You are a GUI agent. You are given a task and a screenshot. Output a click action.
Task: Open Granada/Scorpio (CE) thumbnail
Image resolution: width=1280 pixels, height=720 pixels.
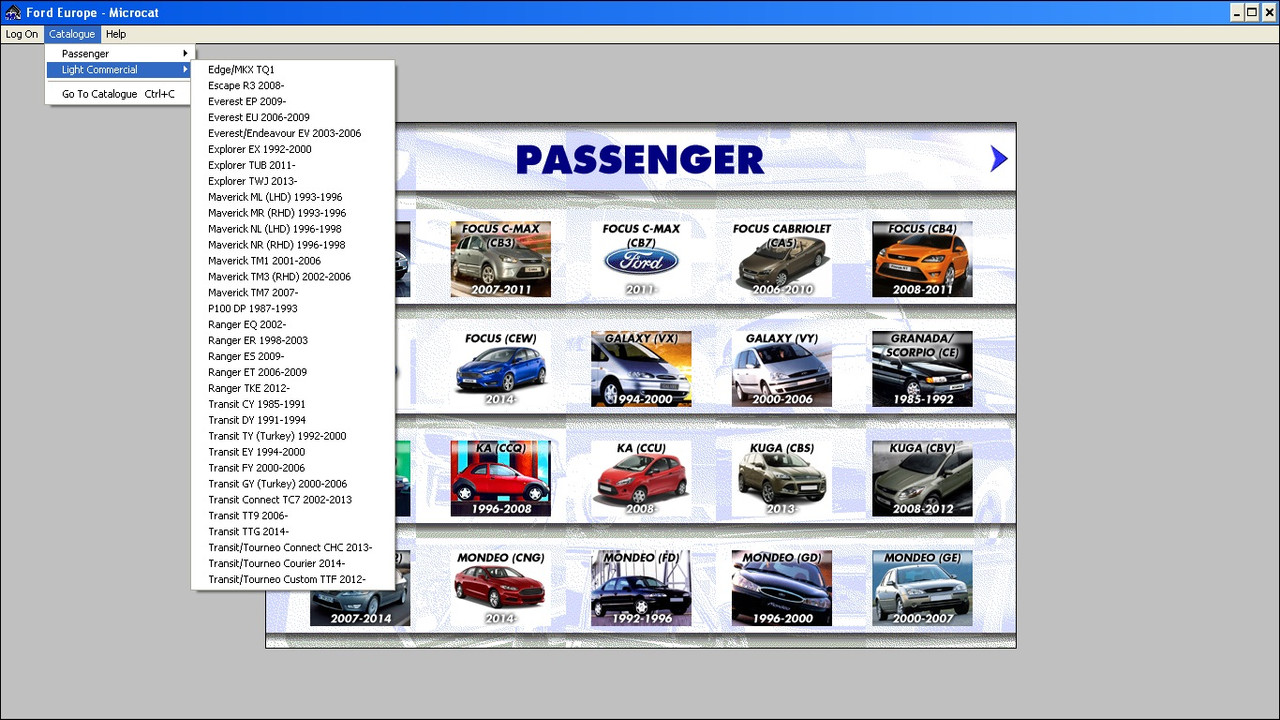pyautogui.click(x=922, y=369)
